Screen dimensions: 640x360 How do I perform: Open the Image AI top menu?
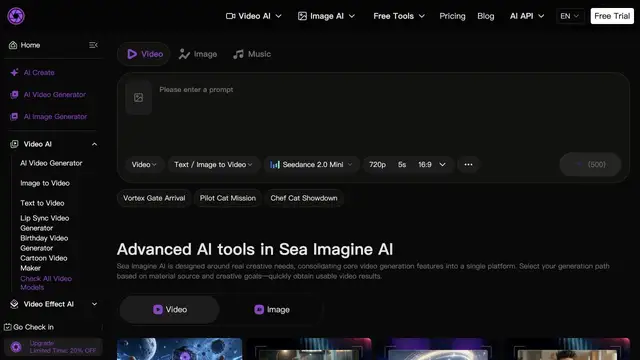(326, 16)
